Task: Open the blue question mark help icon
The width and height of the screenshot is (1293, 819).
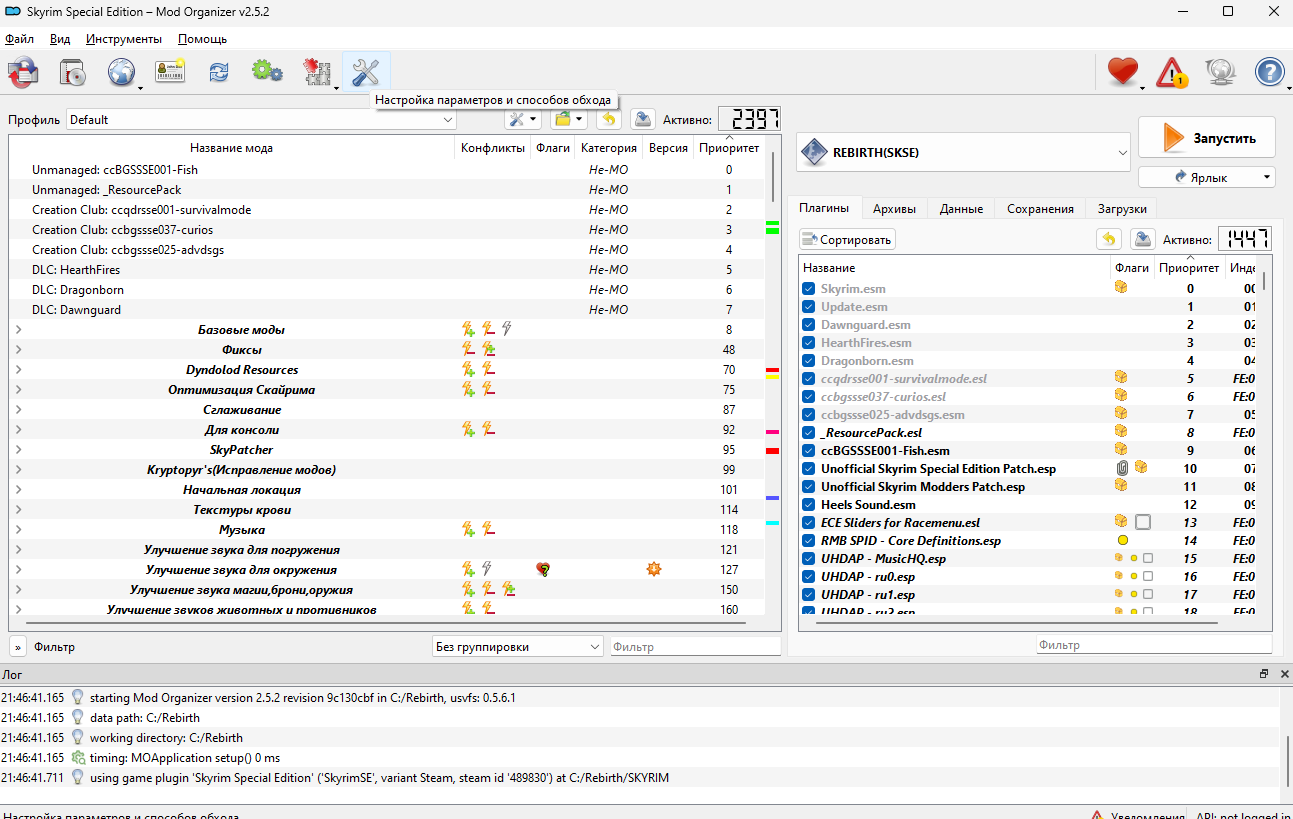Action: click(x=1269, y=72)
